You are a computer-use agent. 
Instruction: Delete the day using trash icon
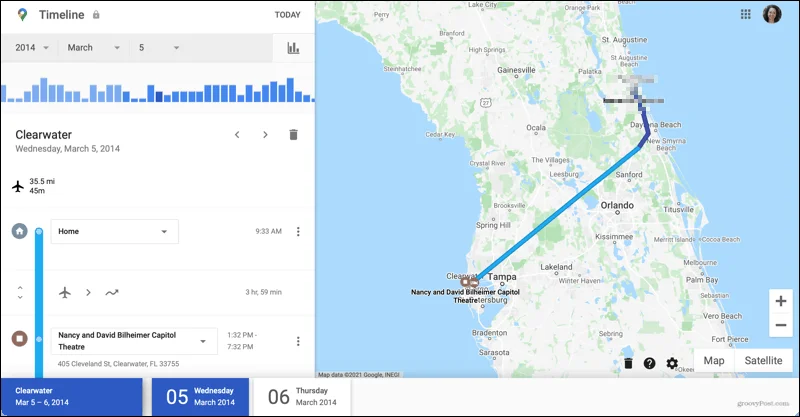(293, 135)
